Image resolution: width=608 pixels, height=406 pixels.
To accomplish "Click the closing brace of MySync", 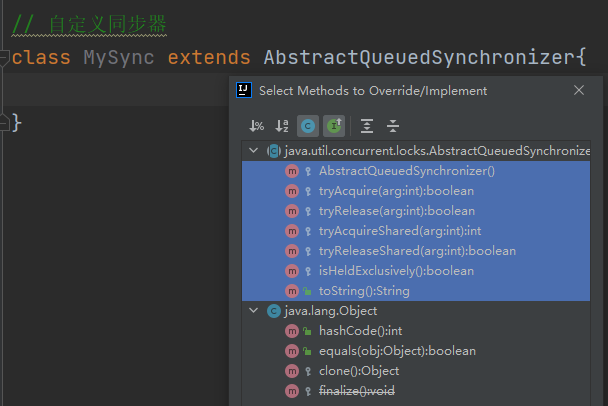I will click(x=17, y=123).
